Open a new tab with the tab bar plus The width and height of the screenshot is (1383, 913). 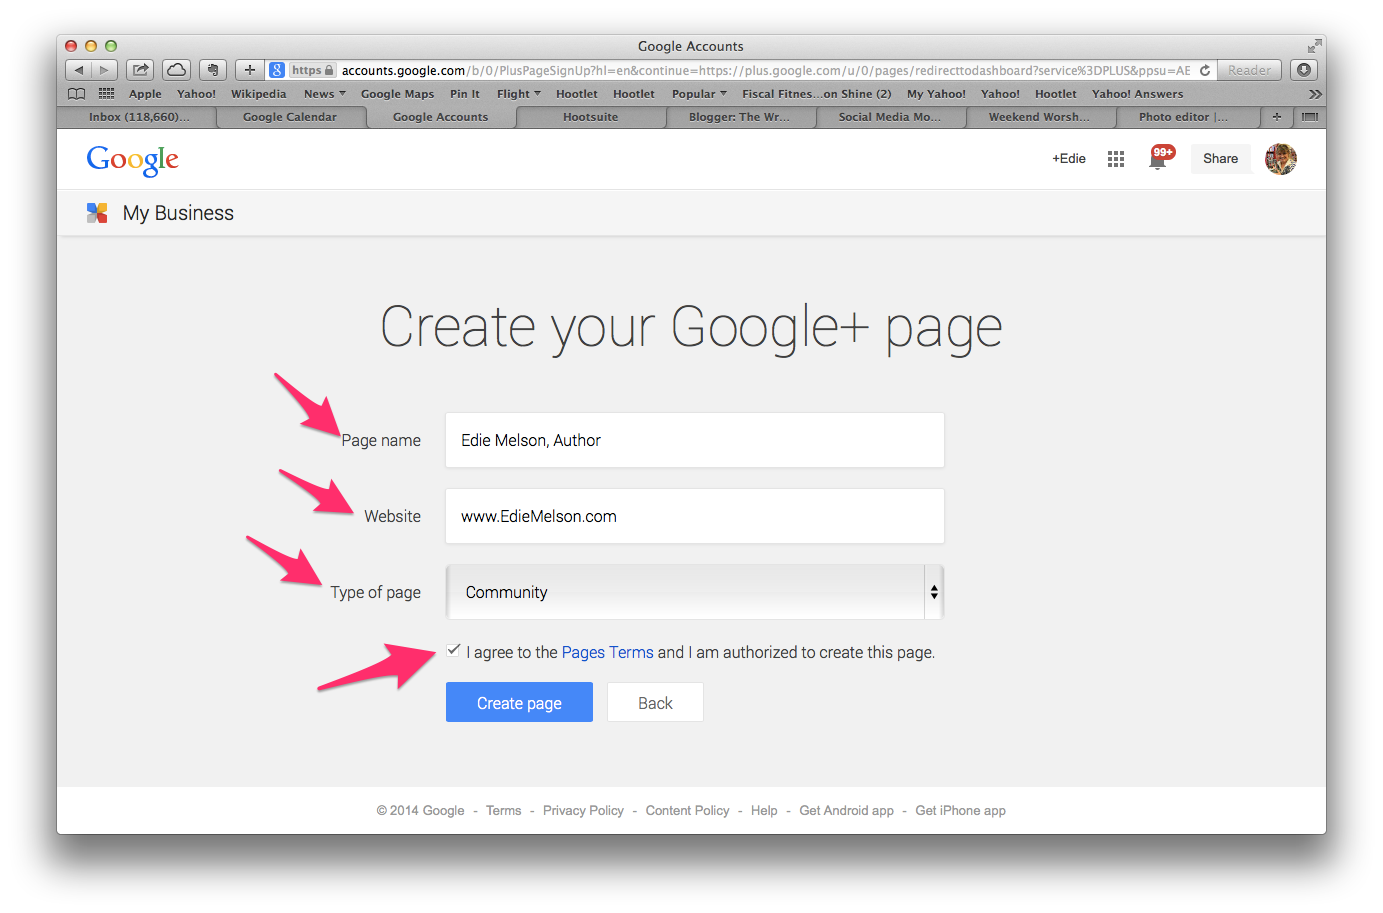[x=1276, y=117]
